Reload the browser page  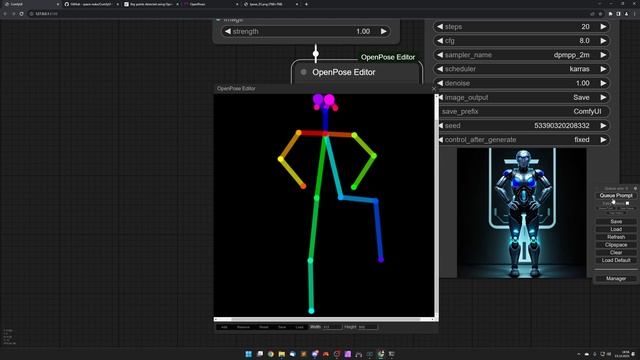click(x=21, y=13)
